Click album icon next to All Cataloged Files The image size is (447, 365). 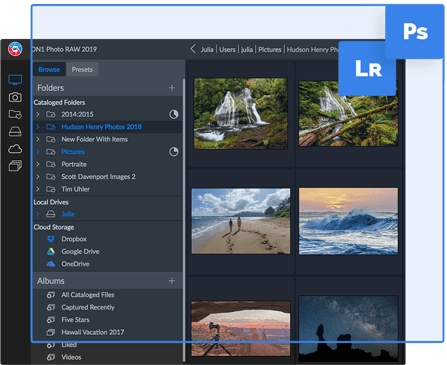(51, 295)
